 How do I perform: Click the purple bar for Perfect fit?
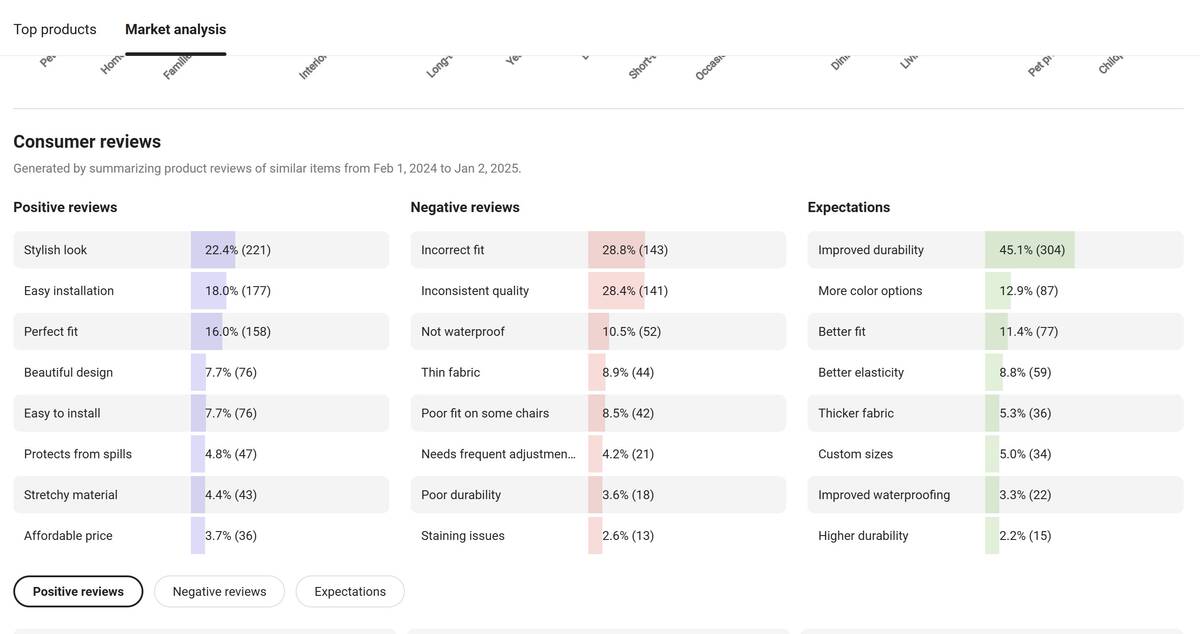coord(206,331)
